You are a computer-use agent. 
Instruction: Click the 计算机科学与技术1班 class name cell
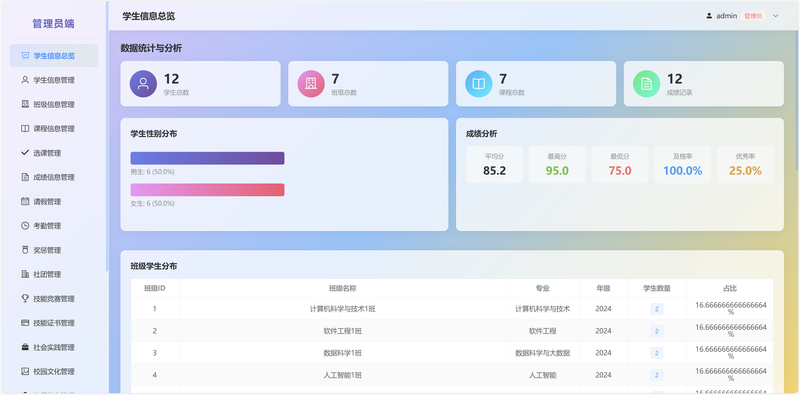(x=342, y=309)
